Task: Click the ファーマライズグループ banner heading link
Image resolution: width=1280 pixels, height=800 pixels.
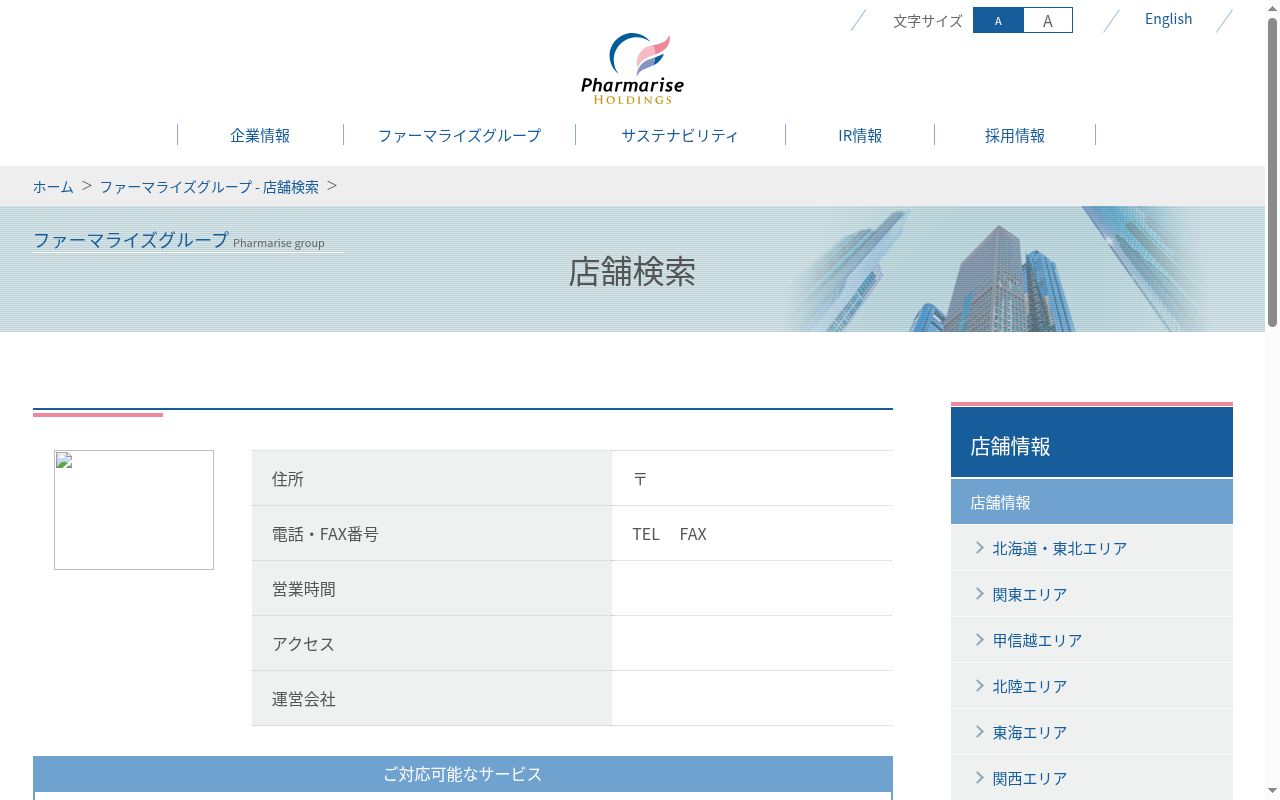Action: 131,240
